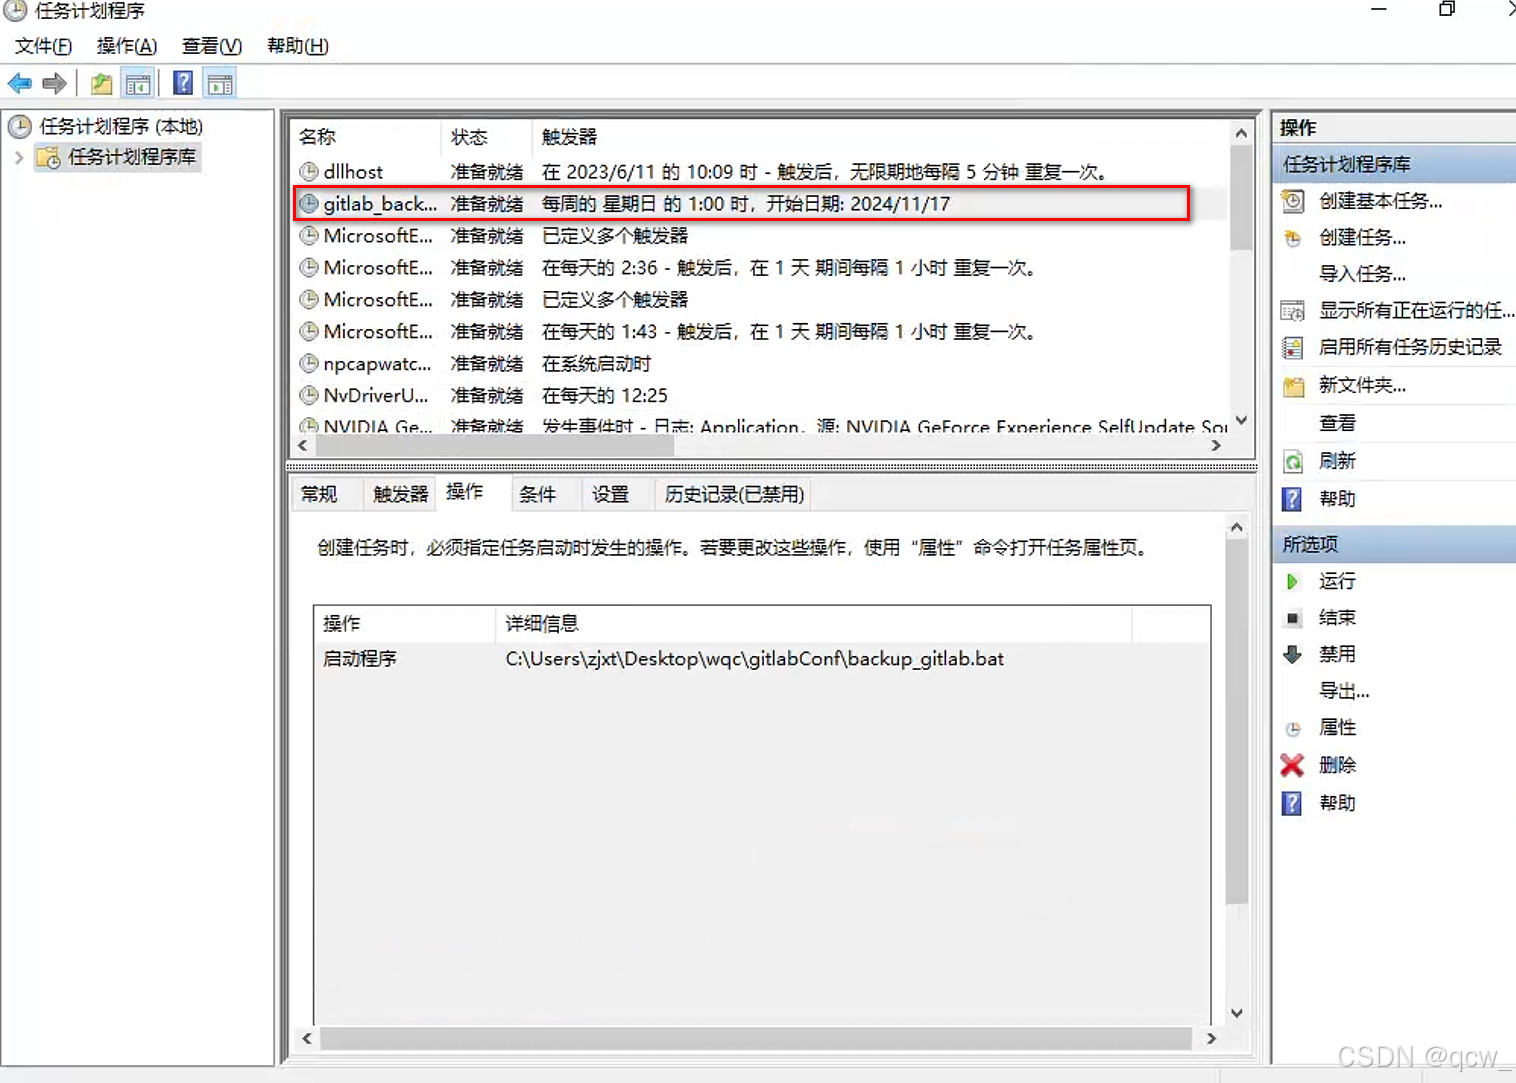1516x1083 pixels.
Task: Toggle the action pane toolbar icon
Action: click(x=220, y=83)
